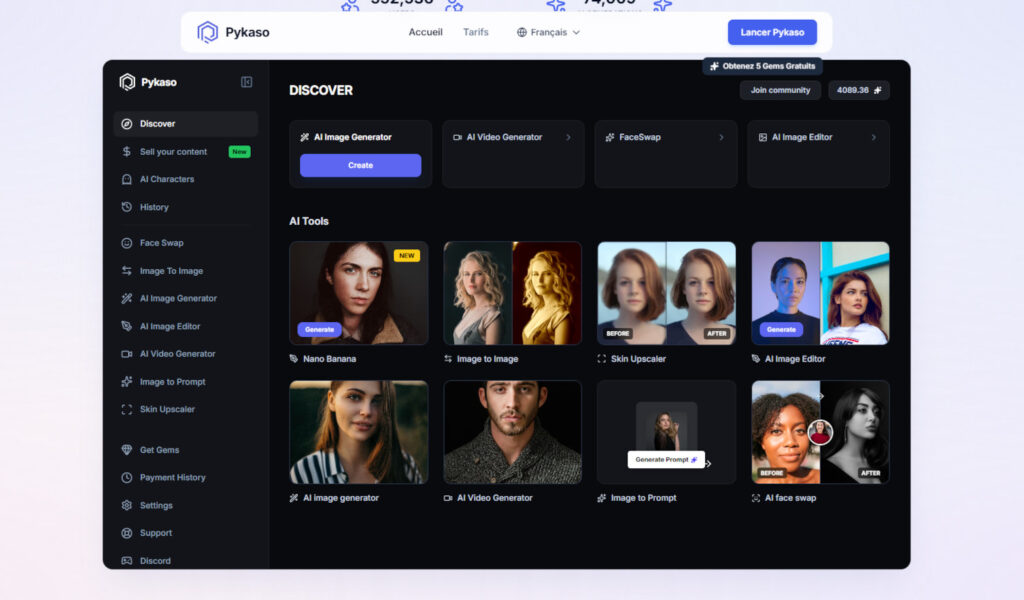Image resolution: width=1024 pixels, height=600 pixels.
Task: Open the Nano Banana tool thumbnail
Action: click(359, 293)
